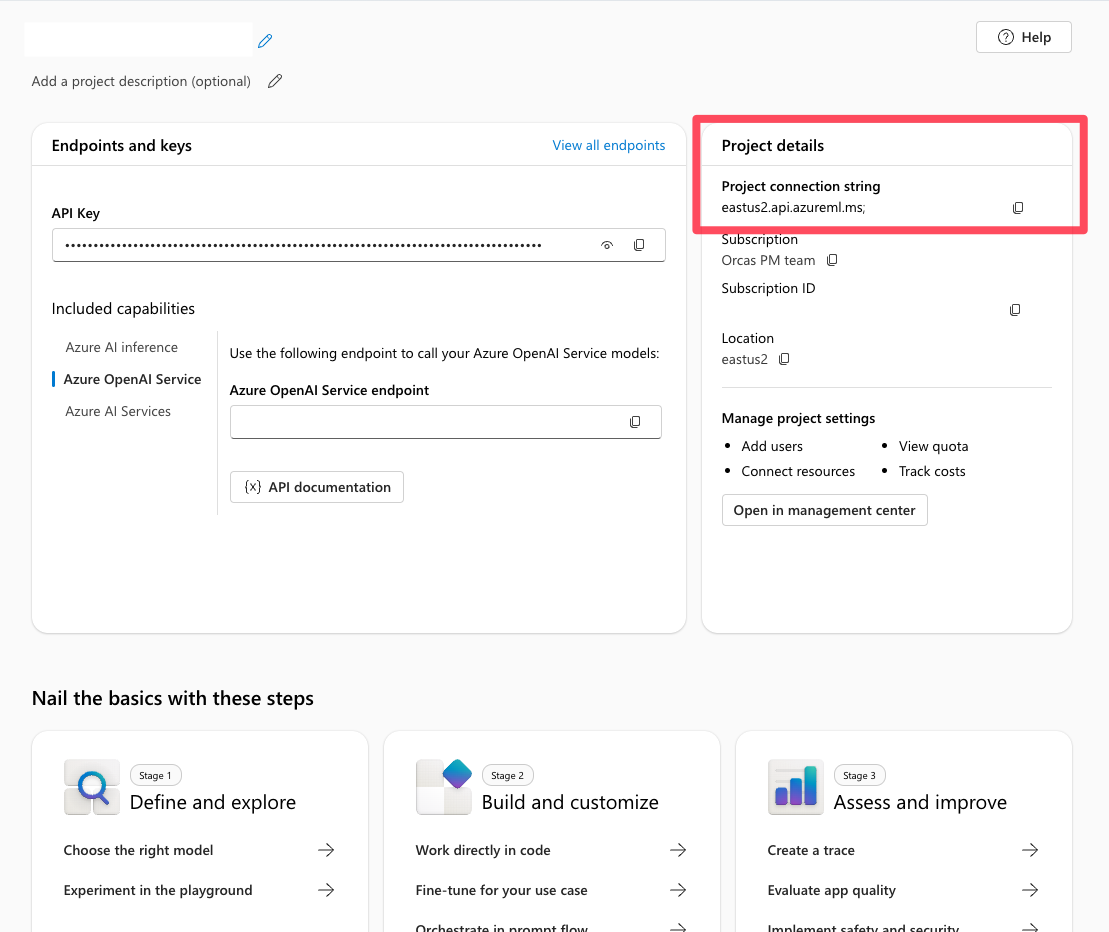This screenshot has width=1109, height=932.
Task: Copy the Subscription ID
Action: [1014, 310]
